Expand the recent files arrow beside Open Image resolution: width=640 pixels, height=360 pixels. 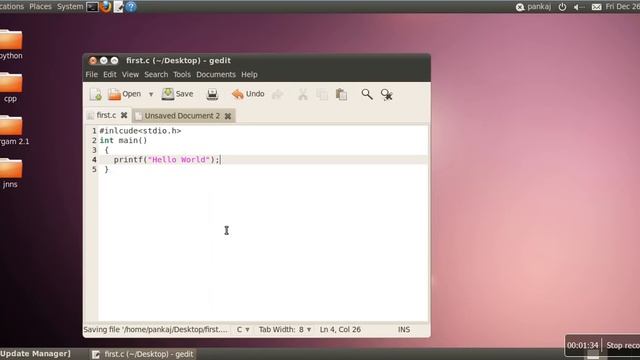[151, 94]
